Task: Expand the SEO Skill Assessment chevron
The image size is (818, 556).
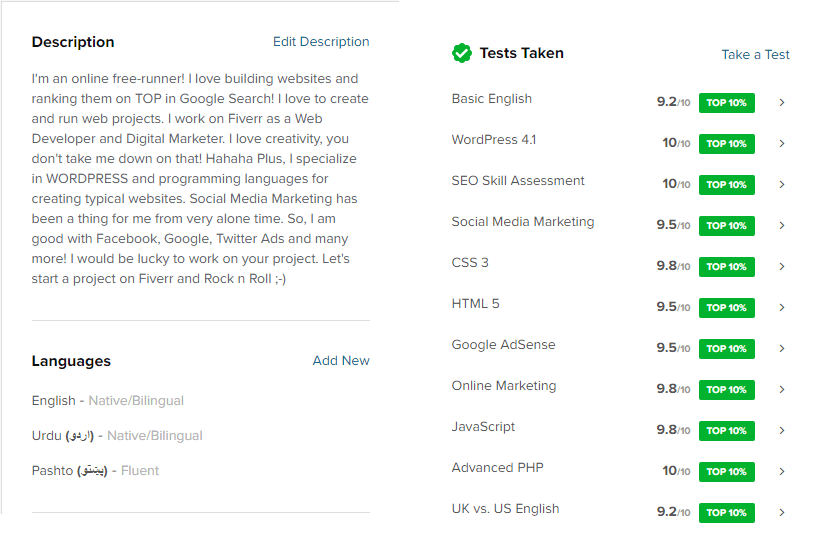Action: click(x=781, y=185)
